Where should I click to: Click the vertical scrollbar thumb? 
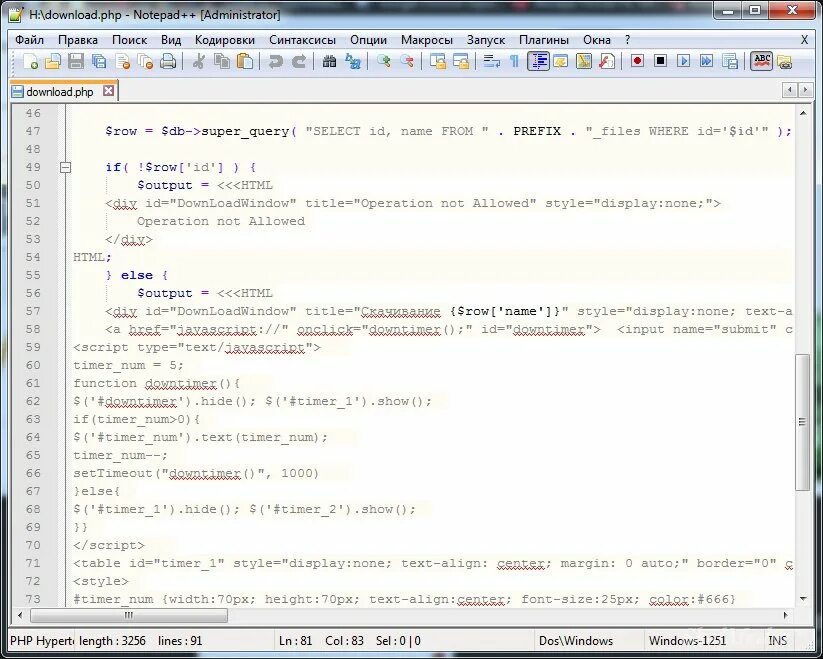click(x=803, y=422)
